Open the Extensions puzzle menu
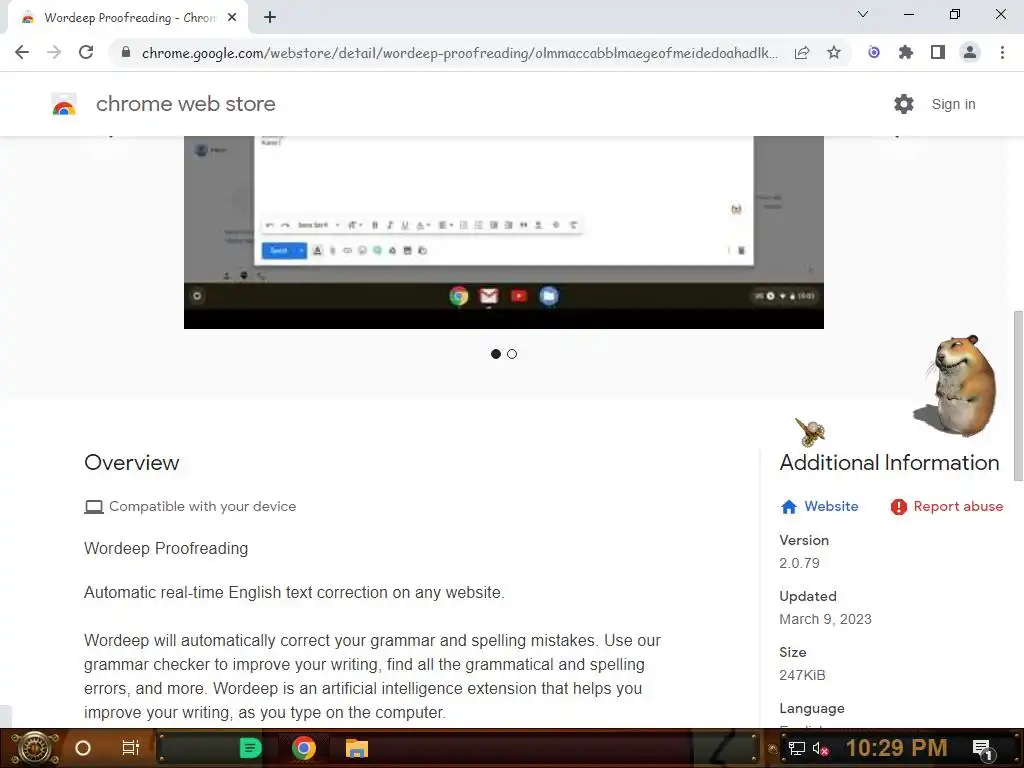Image resolution: width=1024 pixels, height=768 pixels. (906, 52)
